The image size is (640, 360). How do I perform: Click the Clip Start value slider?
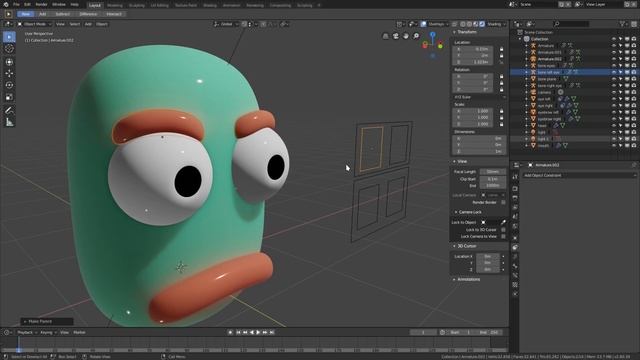(x=493, y=179)
